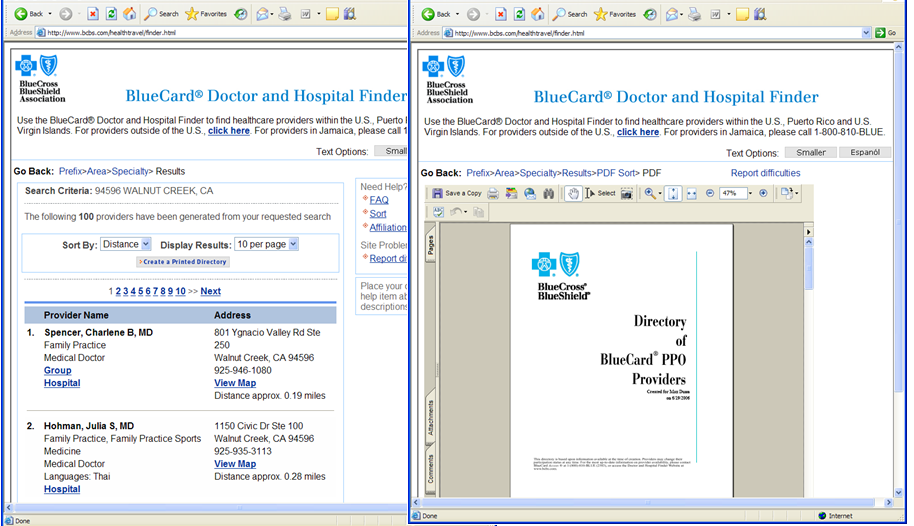Screen dimensions: 914x526
Task: Click Refresh icon in right browser window
Action: point(519,14)
